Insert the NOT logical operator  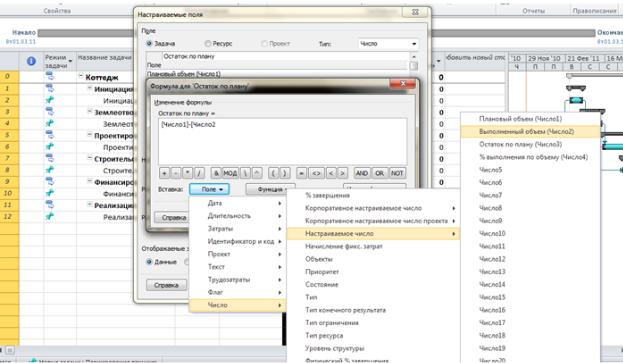(397, 173)
